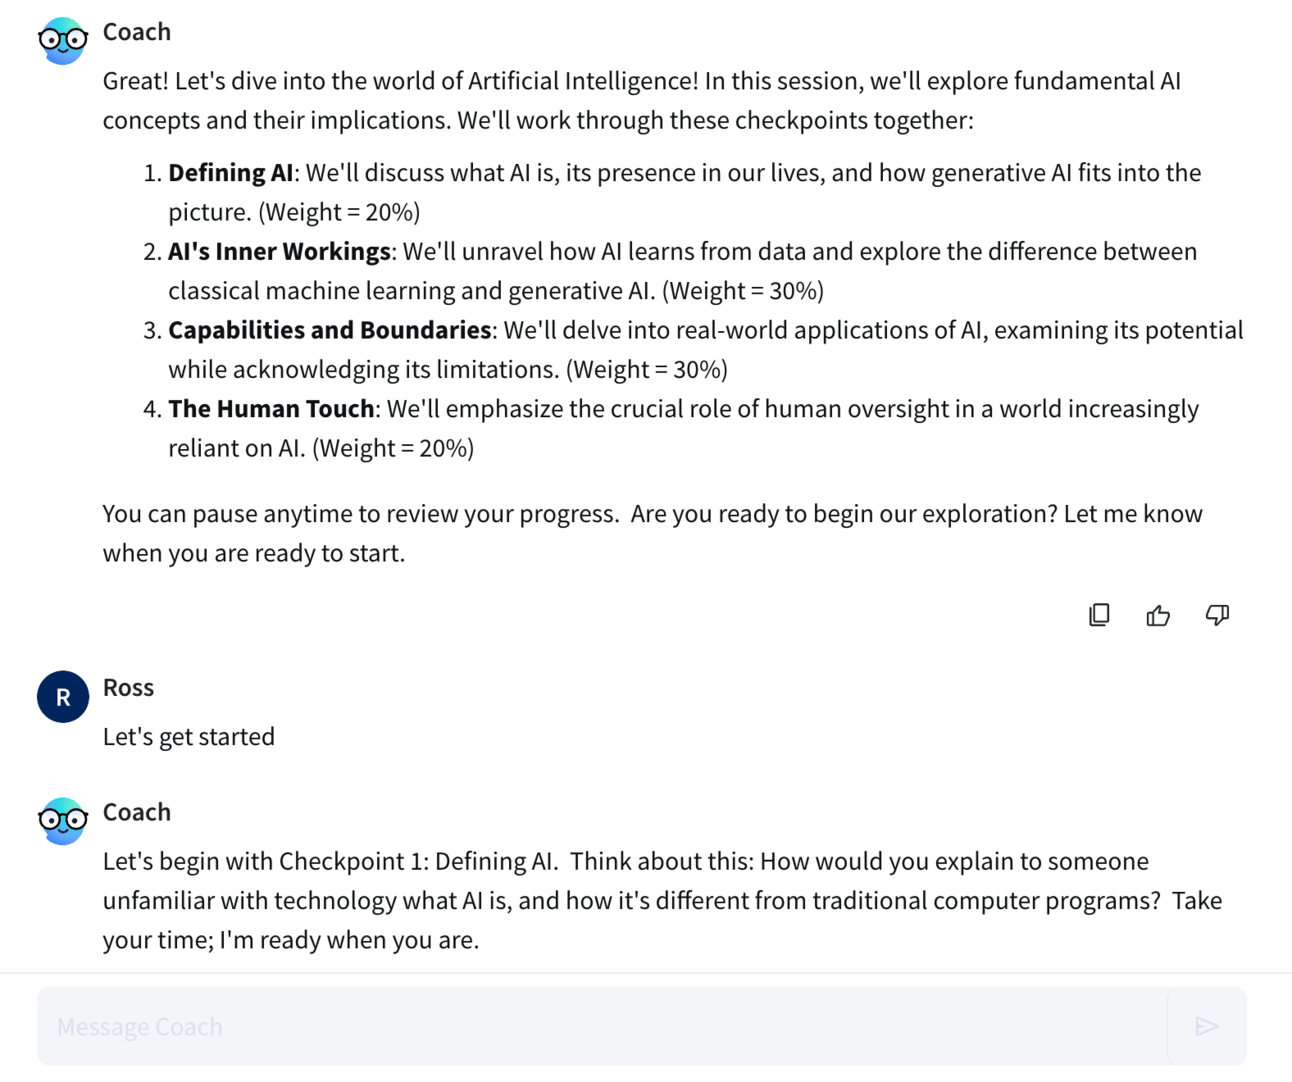Focus the "Message Coach" input field
1292x1082 pixels.
tap(600, 1026)
